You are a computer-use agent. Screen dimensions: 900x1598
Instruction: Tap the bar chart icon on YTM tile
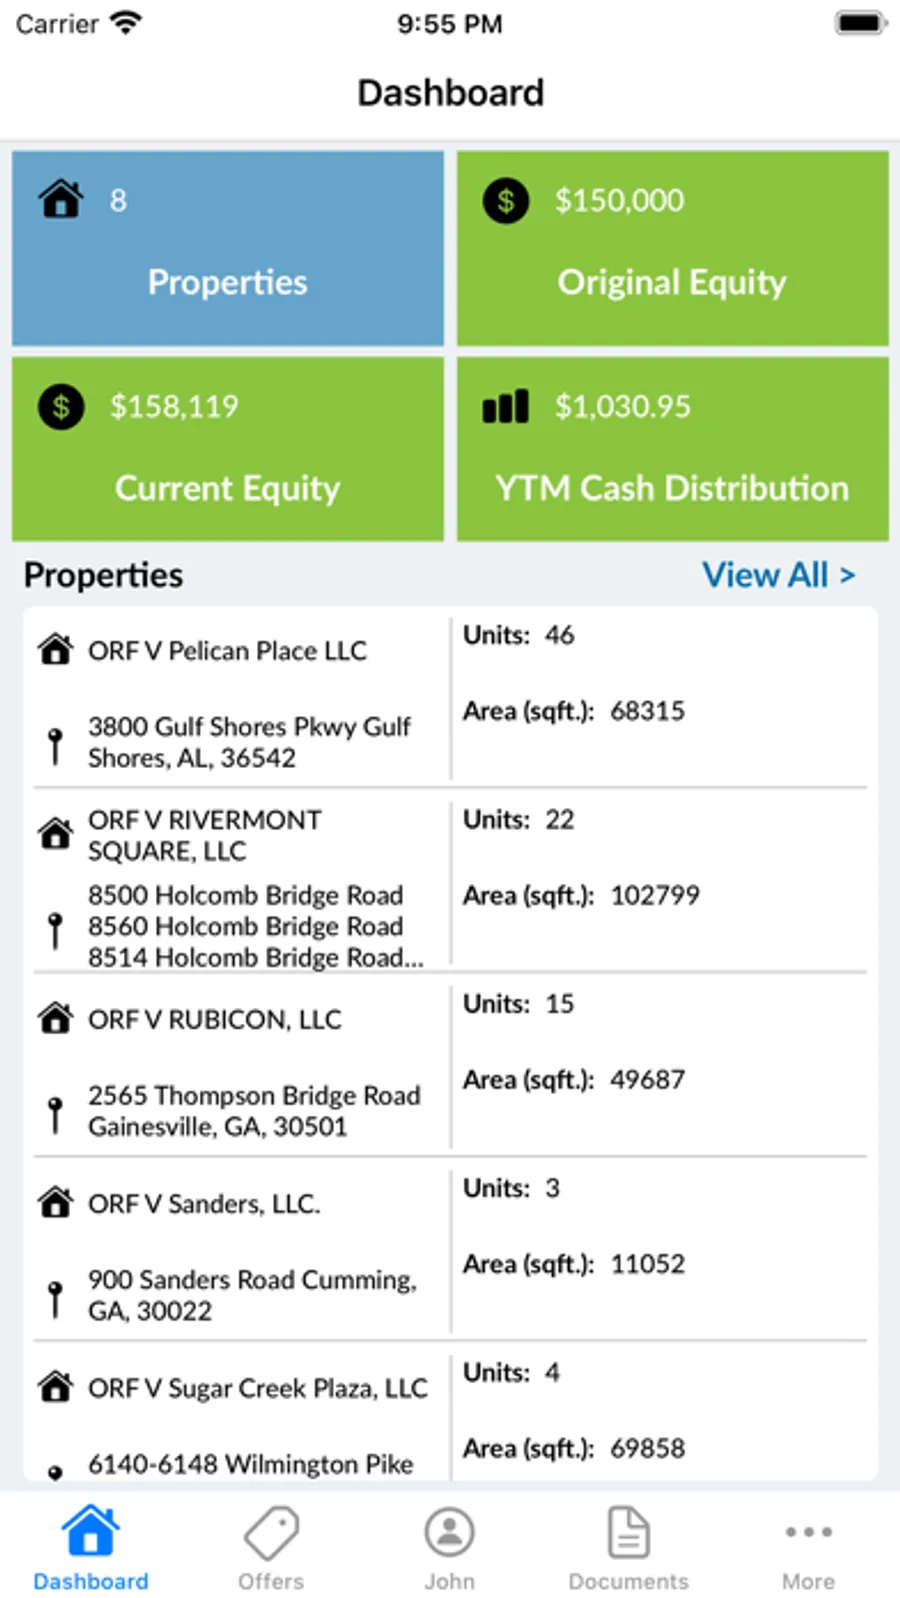point(505,407)
